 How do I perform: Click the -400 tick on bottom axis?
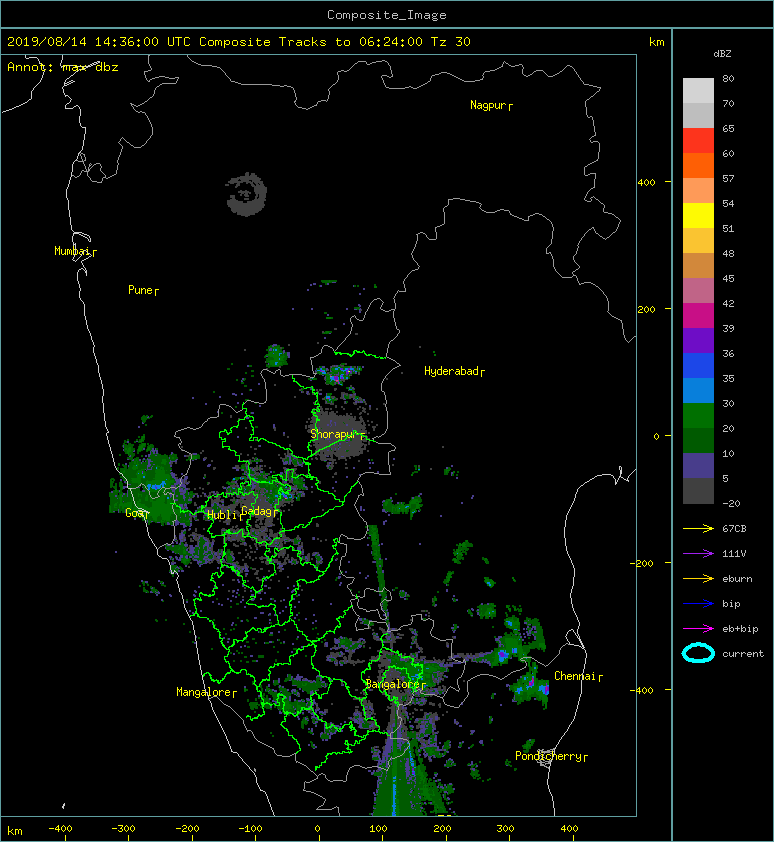pos(60,829)
